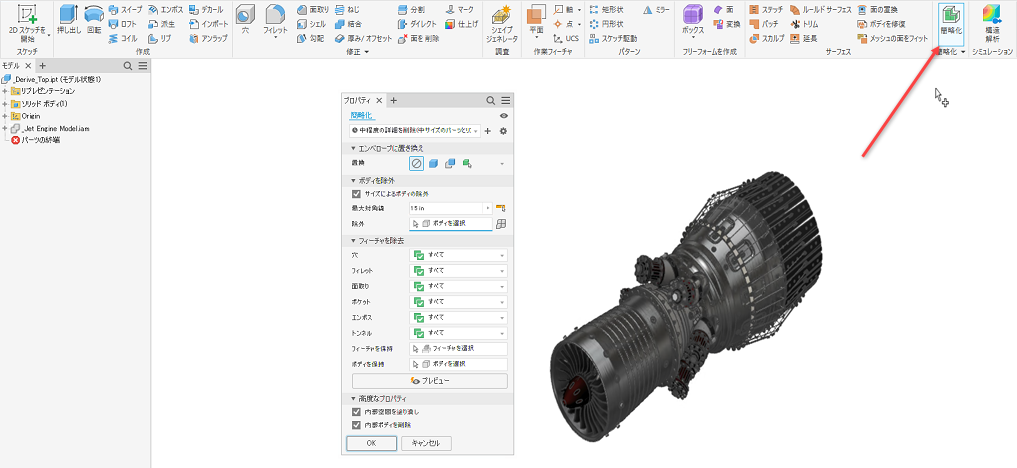The height and width of the screenshot is (468, 1017).
Task: Confirm with the OK button
Action: click(371, 443)
